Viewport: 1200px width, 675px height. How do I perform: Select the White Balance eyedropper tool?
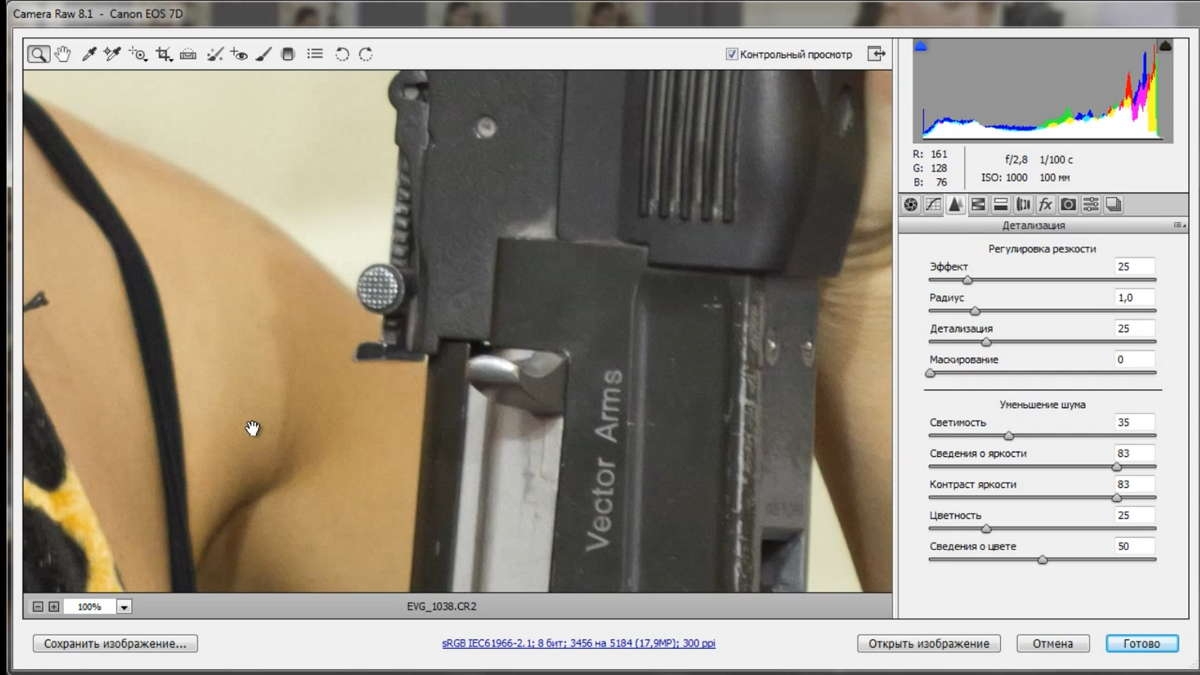(x=88, y=54)
